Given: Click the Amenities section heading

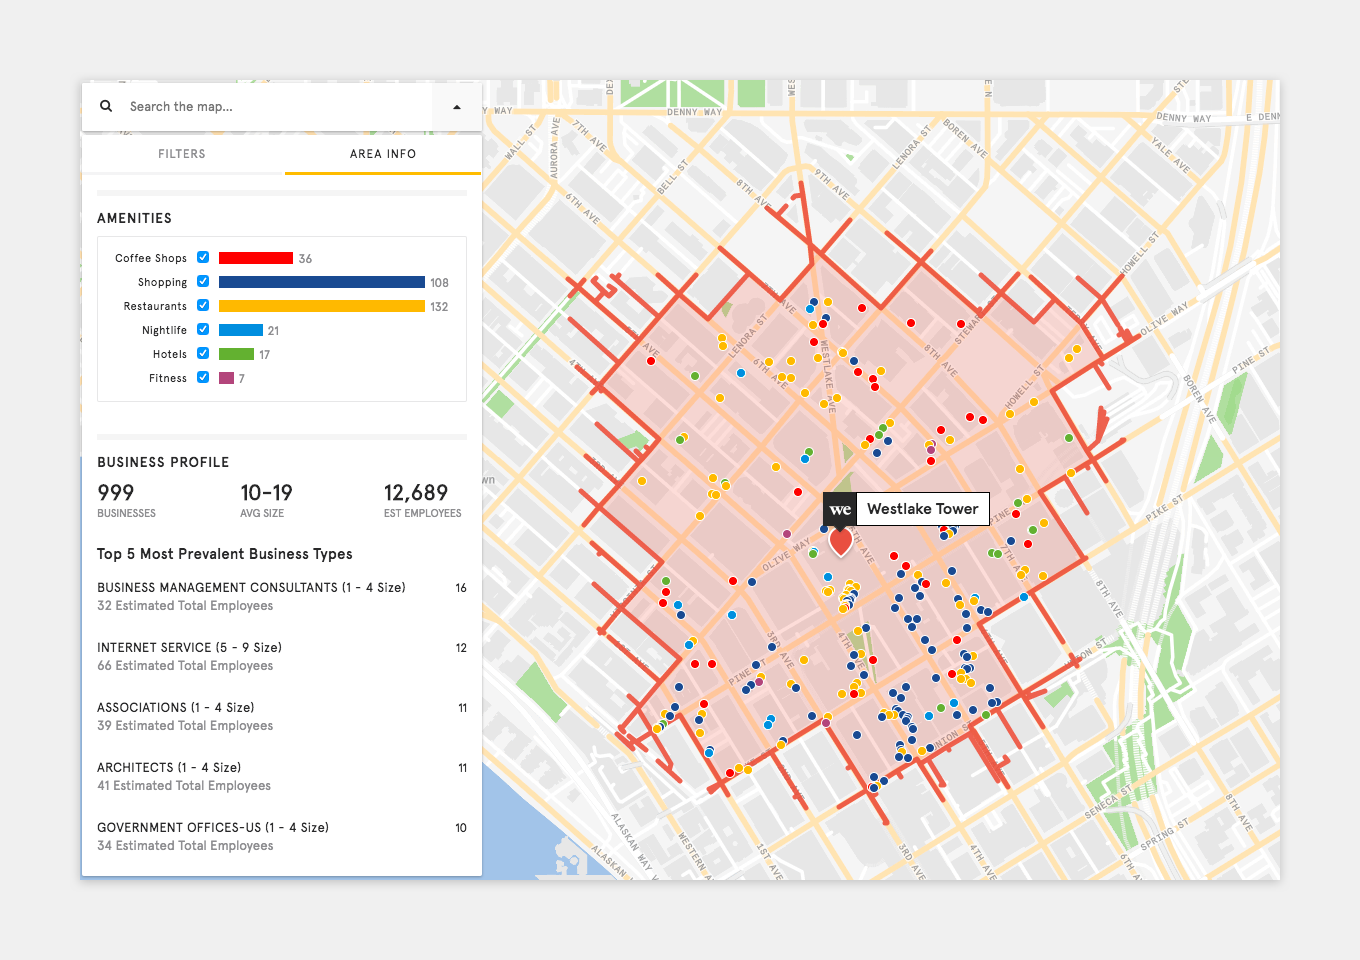Looking at the screenshot, I should point(134,218).
